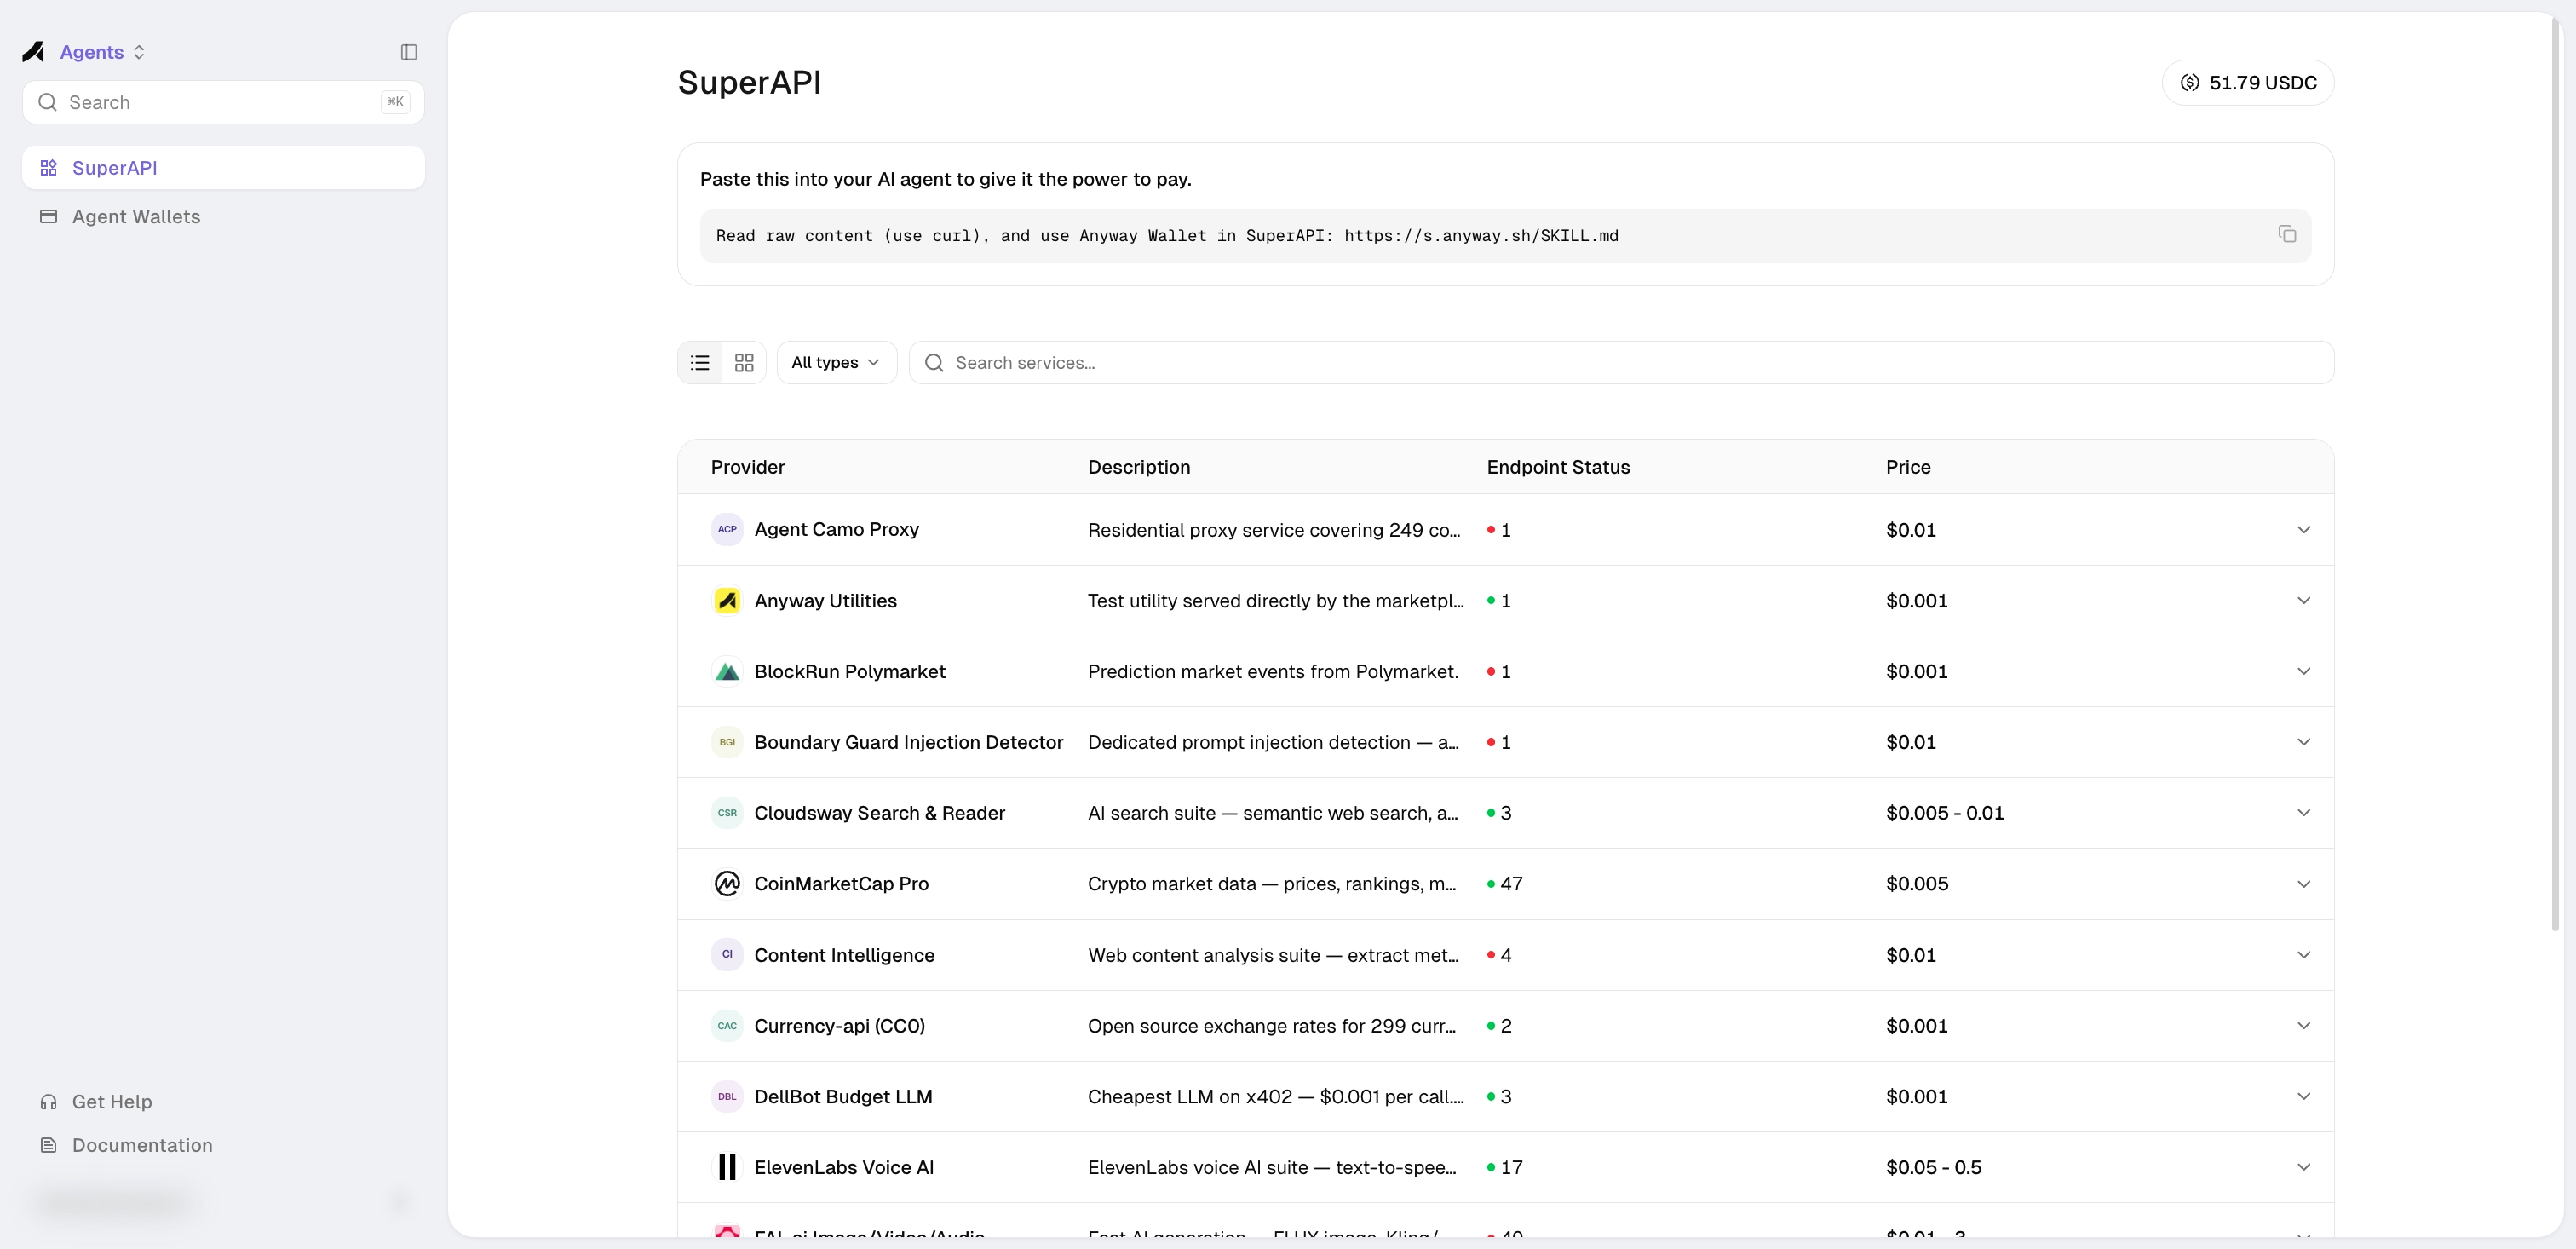
Task: Click the BlockRun Polymarket mountain logo
Action: click(727, 672)
